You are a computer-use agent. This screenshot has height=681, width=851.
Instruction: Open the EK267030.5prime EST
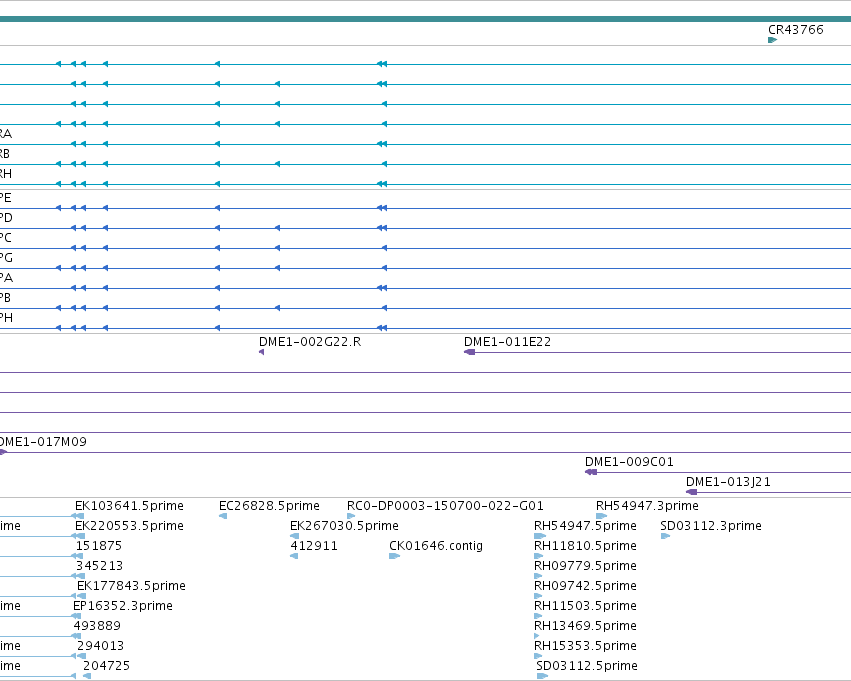pyautogui.click(x=344, y=526)
